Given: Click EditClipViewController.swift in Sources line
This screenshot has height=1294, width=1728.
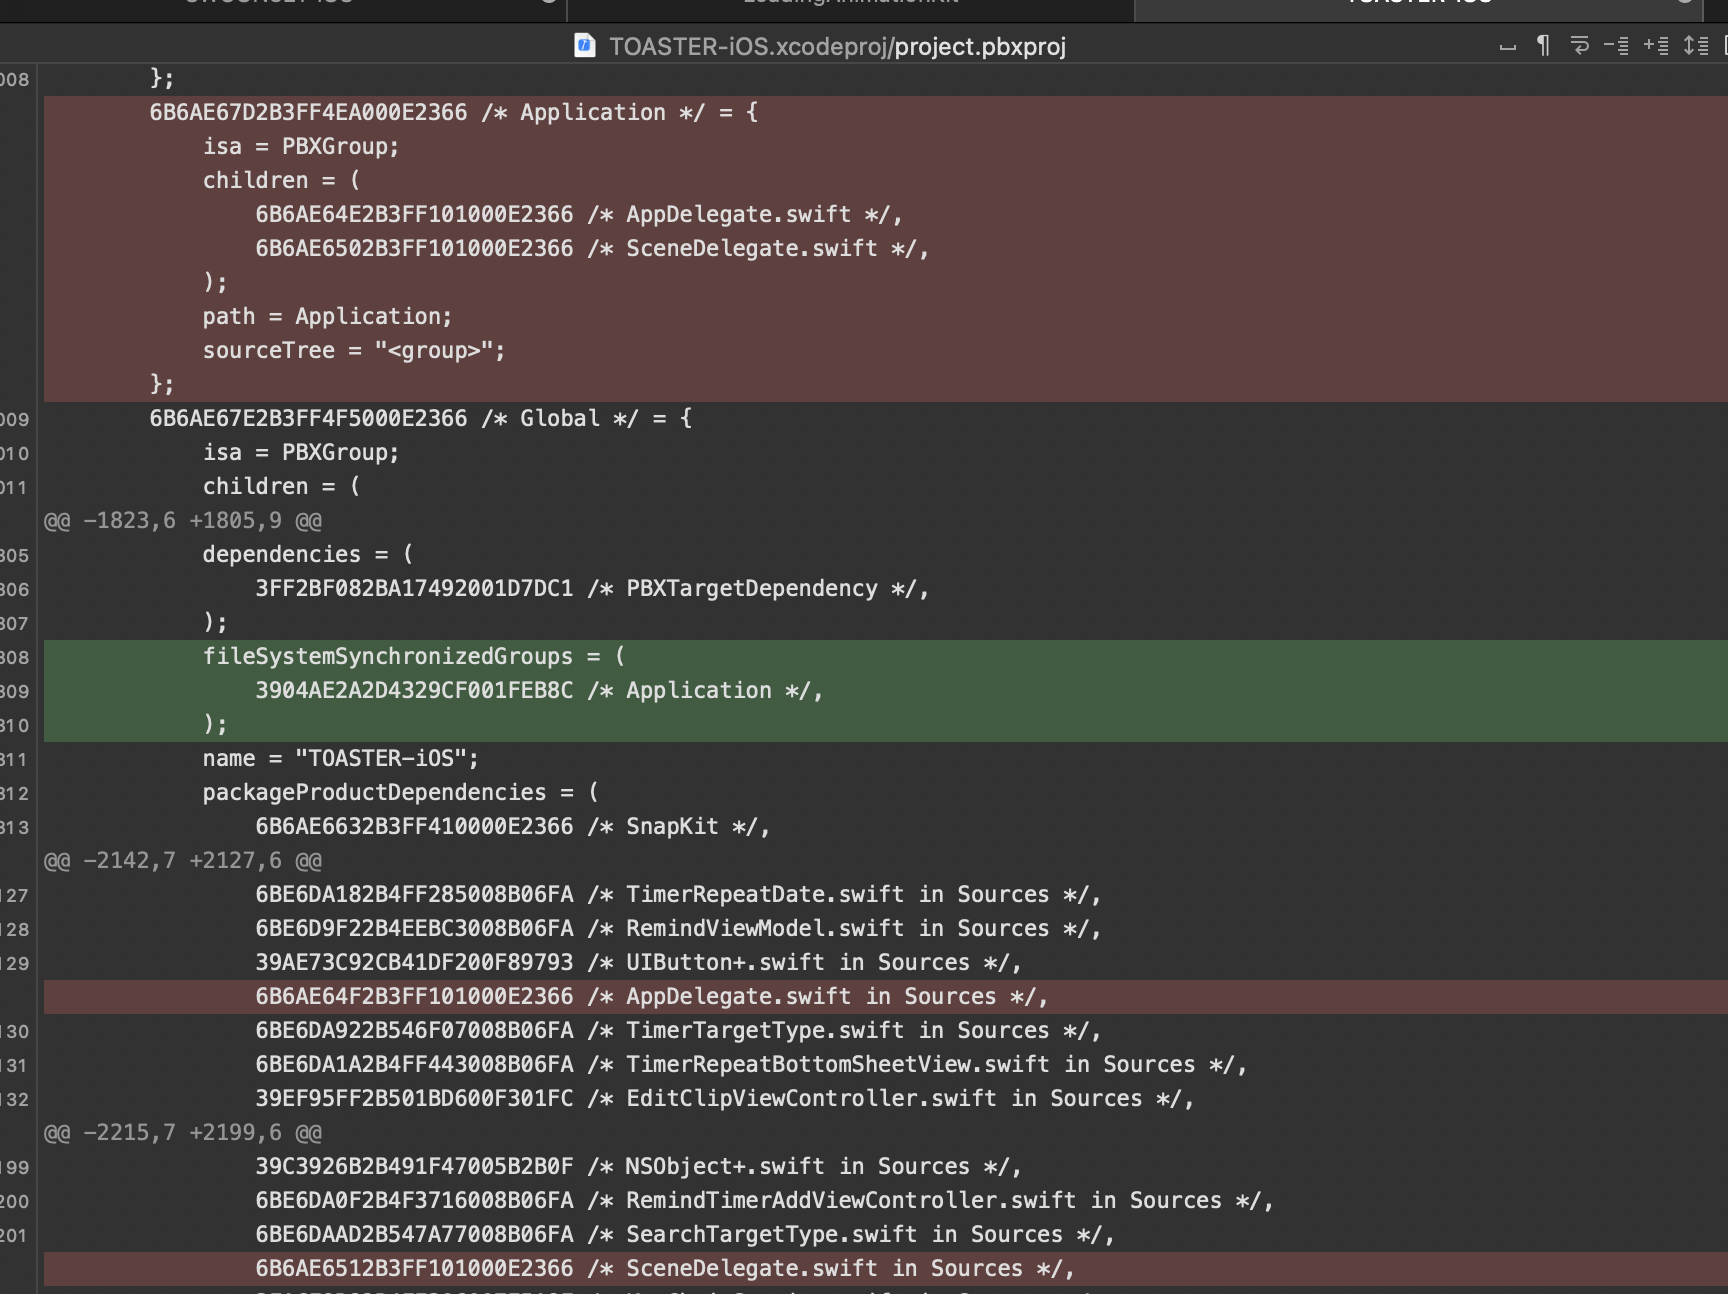Looking at the screenshot, I should [886, 1099].
